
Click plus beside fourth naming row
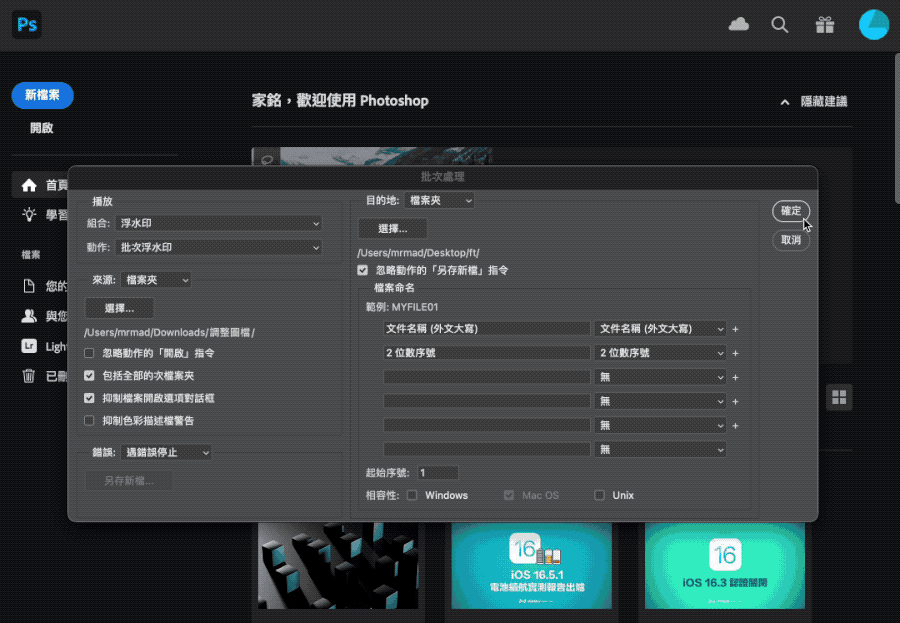click(x=735, y=401)
